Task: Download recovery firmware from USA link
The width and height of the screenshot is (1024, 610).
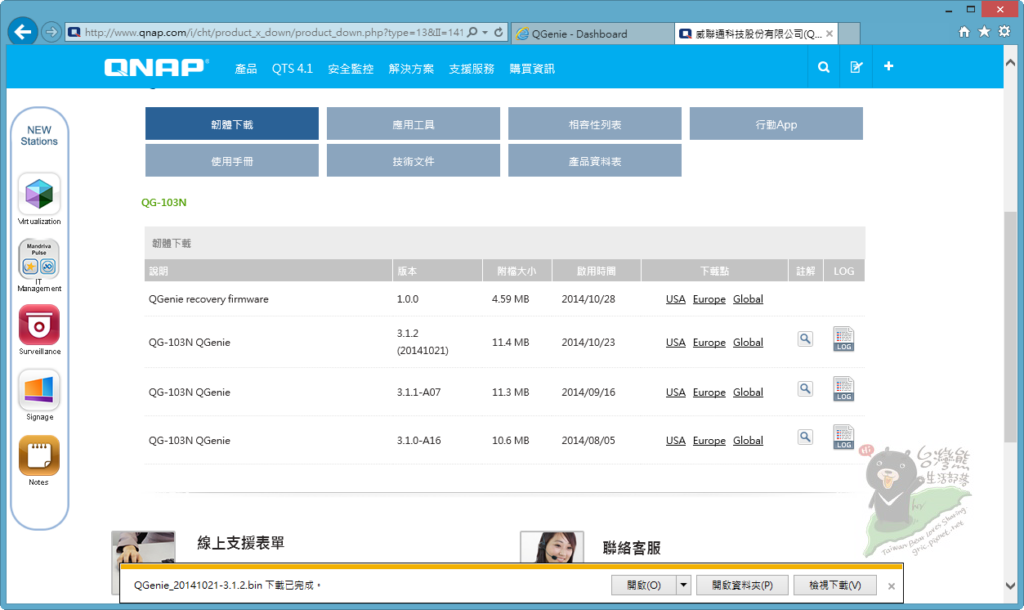Action: pyautogui.click(x=675, y=299)
